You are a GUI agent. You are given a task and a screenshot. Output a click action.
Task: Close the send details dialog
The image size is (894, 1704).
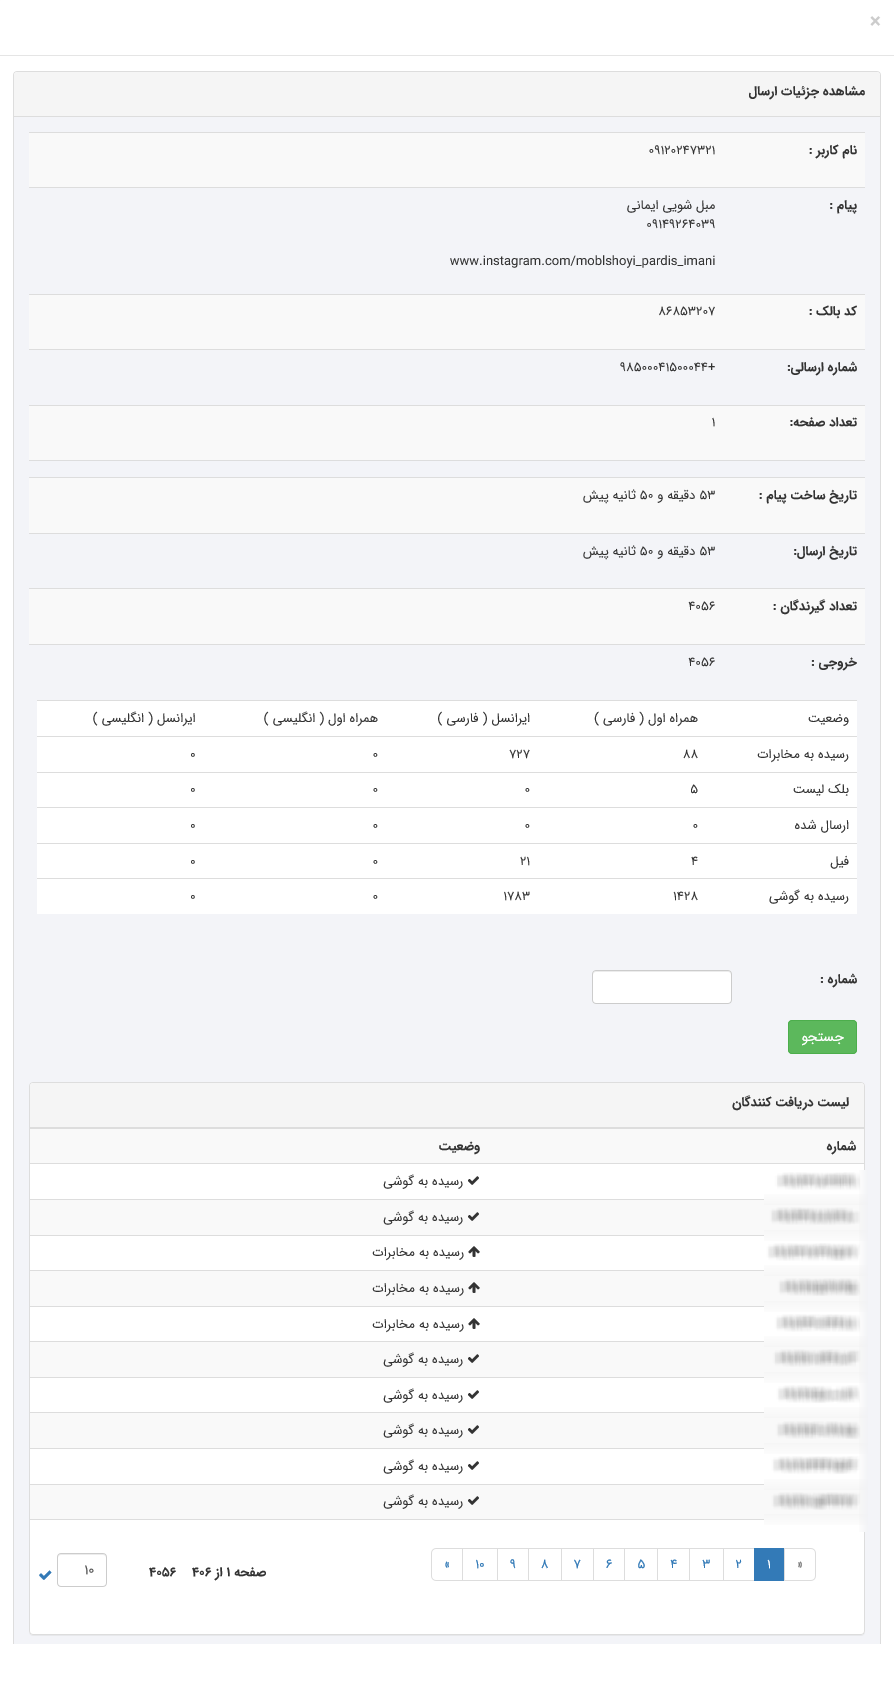875,21
